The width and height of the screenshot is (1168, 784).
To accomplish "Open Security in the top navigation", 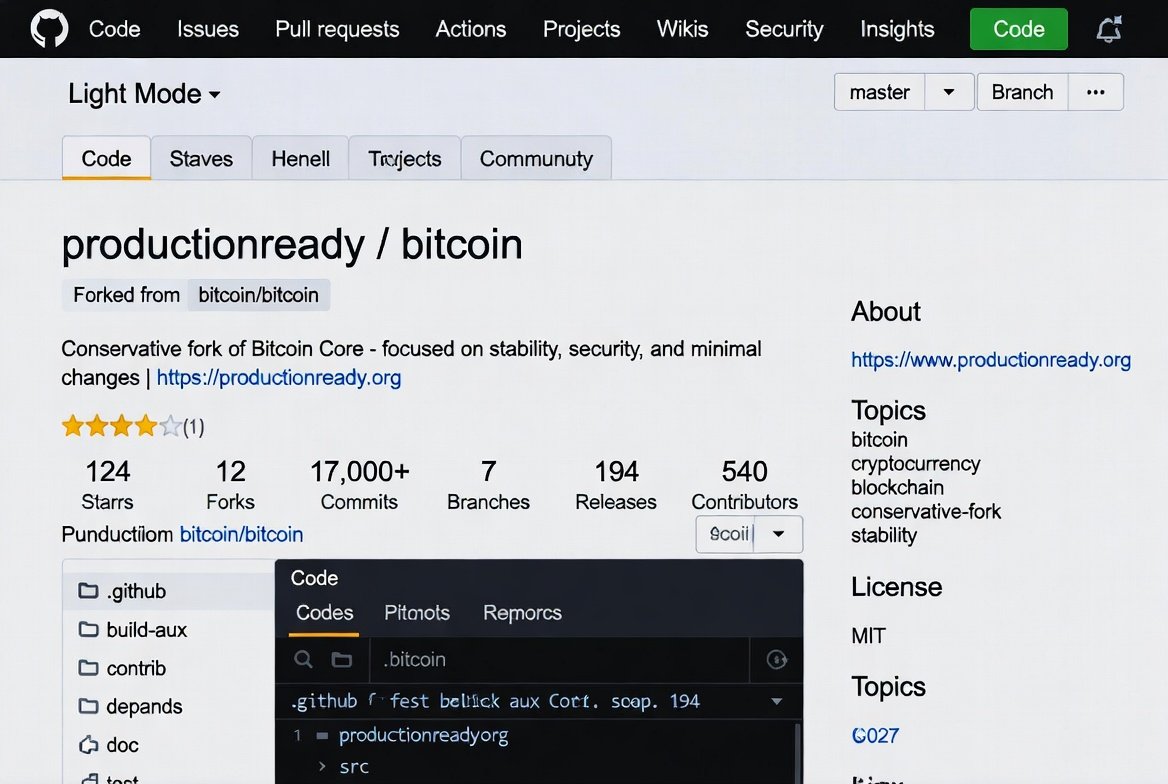I will tap(784, 29).
